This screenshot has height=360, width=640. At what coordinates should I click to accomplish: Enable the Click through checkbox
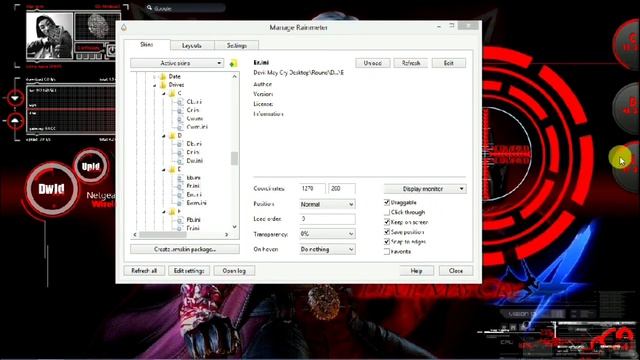pos(387,212)
